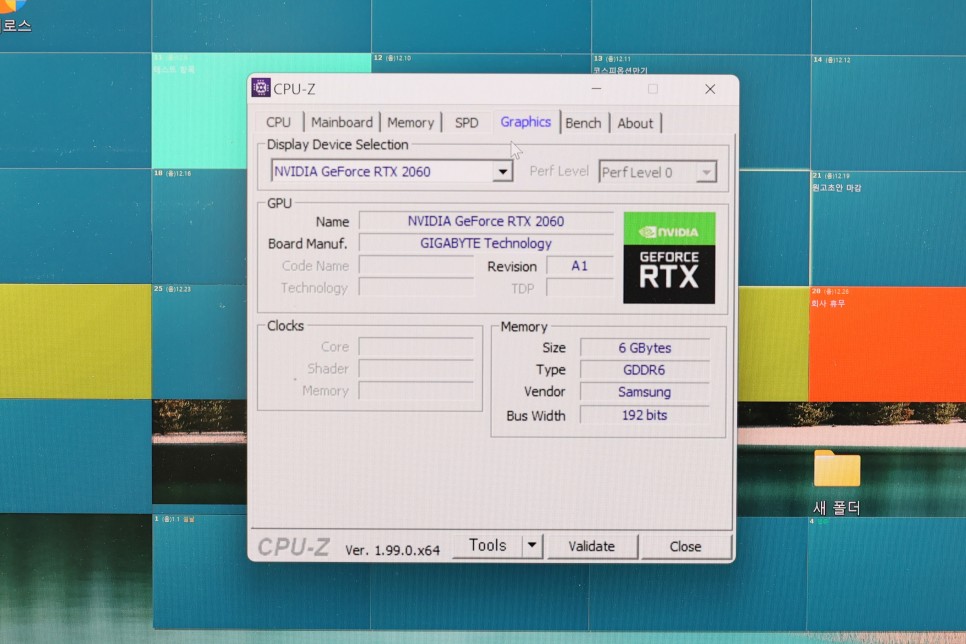This screenshot has width=966, height=644.
Task: Open the Bench tab
Action: [x=583, y=123]
